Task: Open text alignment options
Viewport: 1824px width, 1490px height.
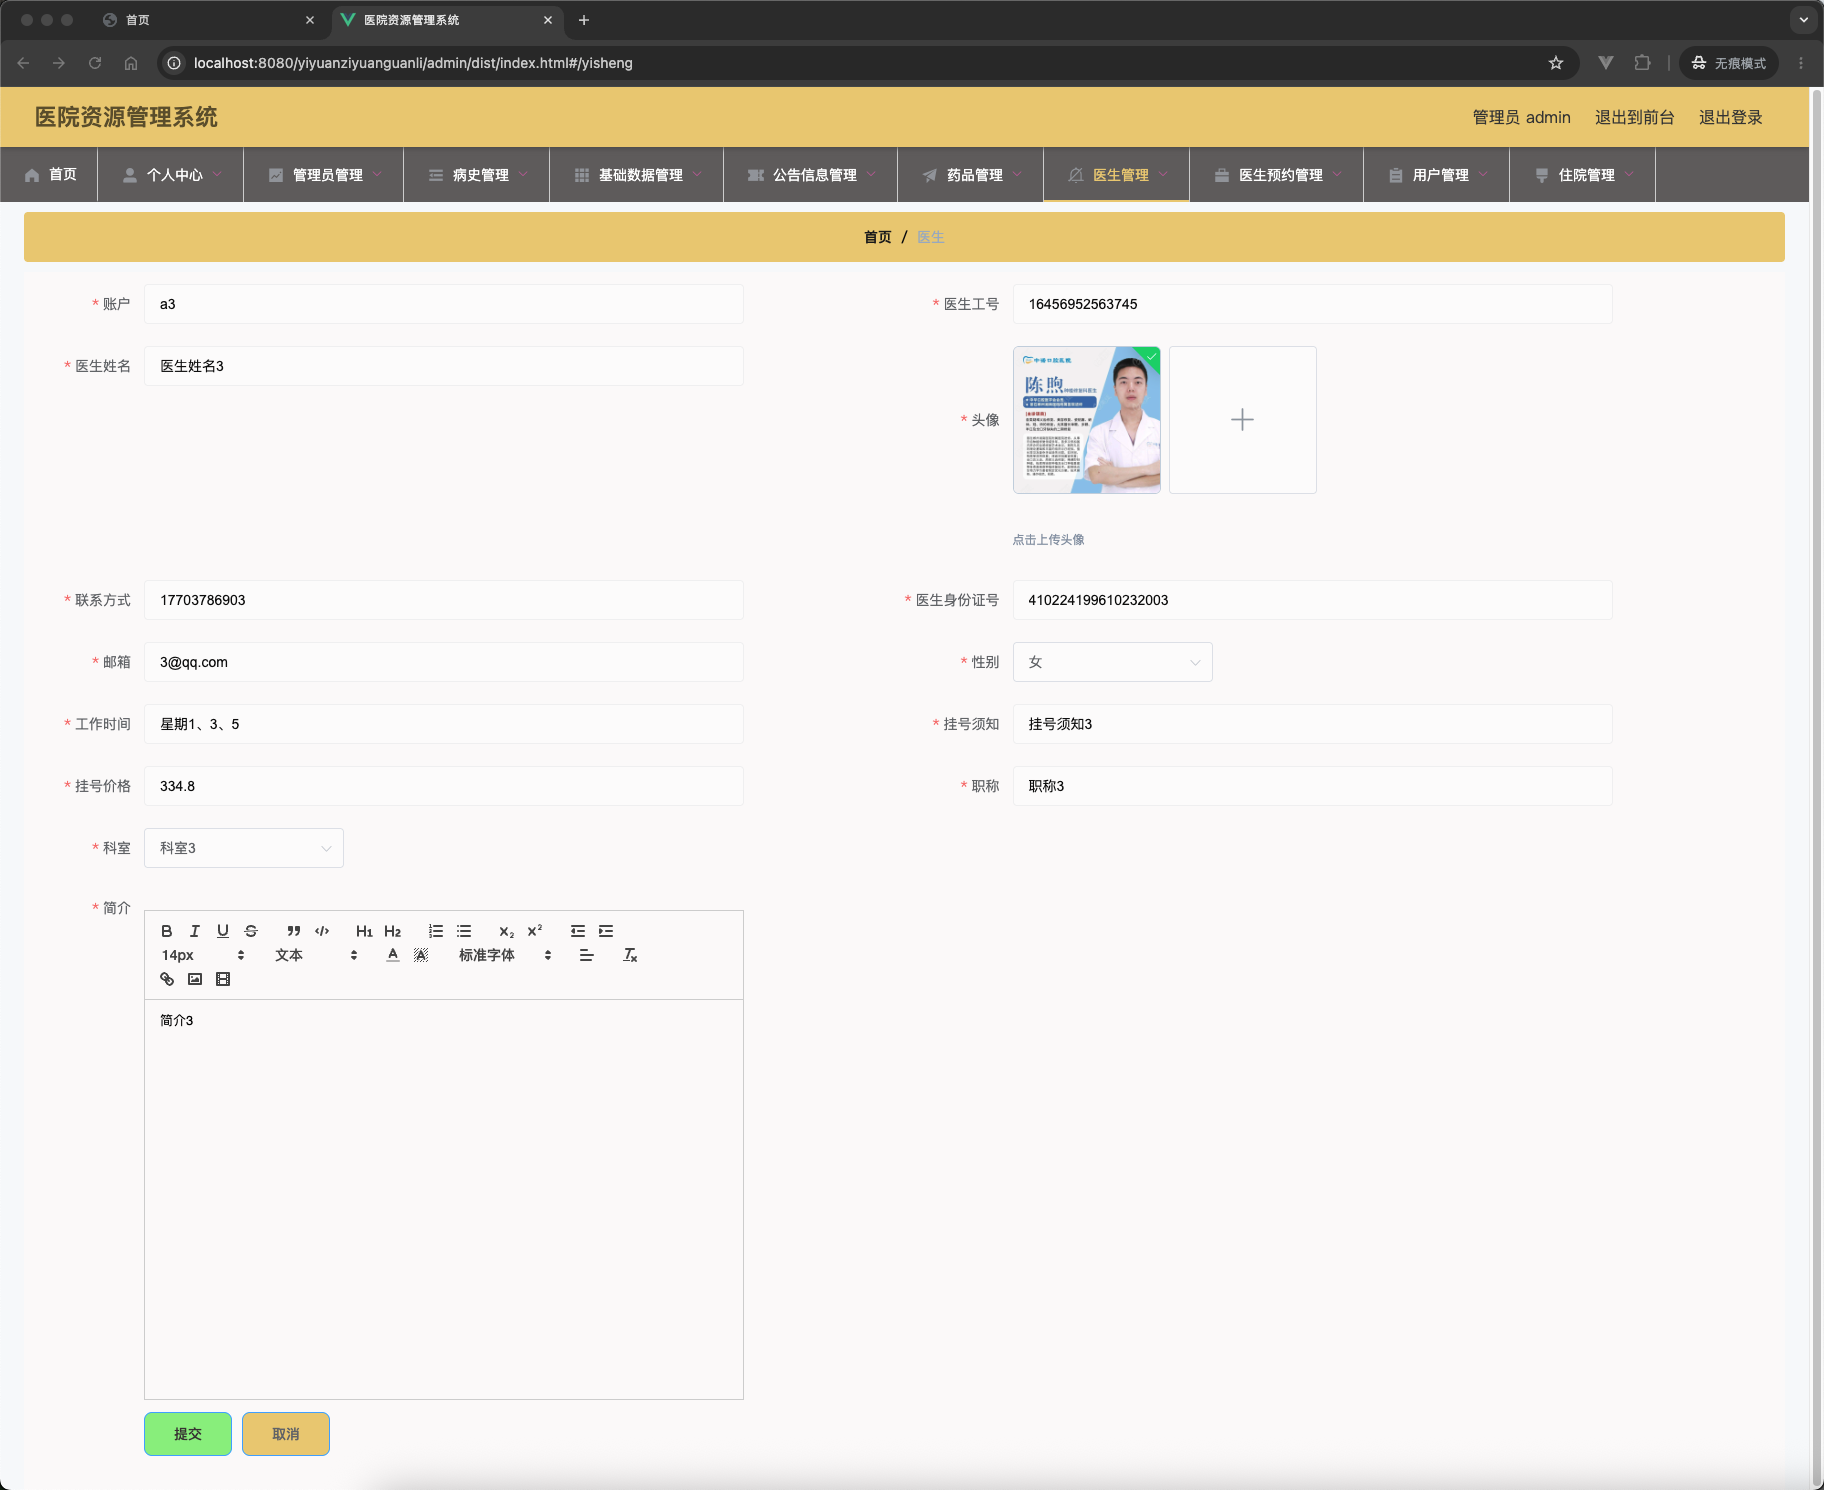Action: (587, 955)
